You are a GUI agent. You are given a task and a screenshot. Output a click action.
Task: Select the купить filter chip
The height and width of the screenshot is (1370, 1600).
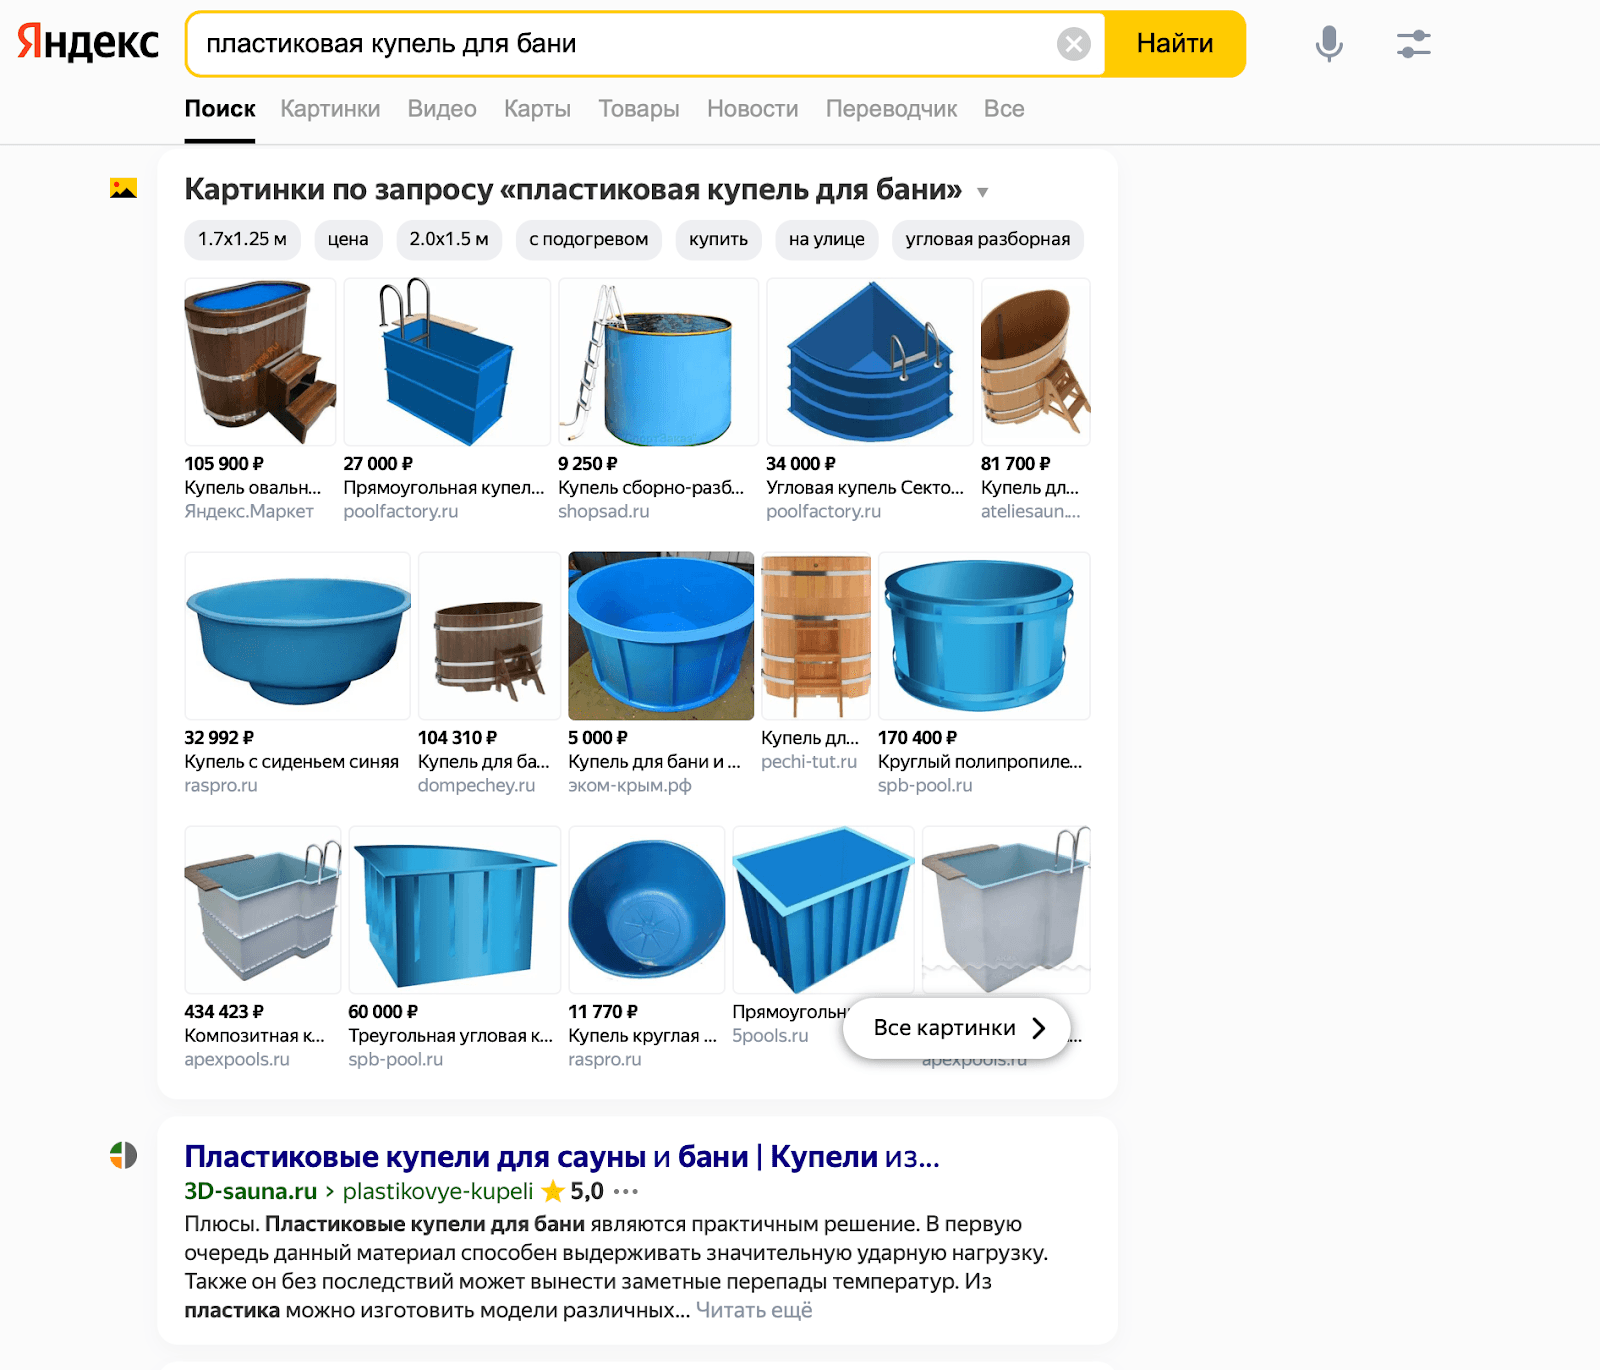click(718, 239)
